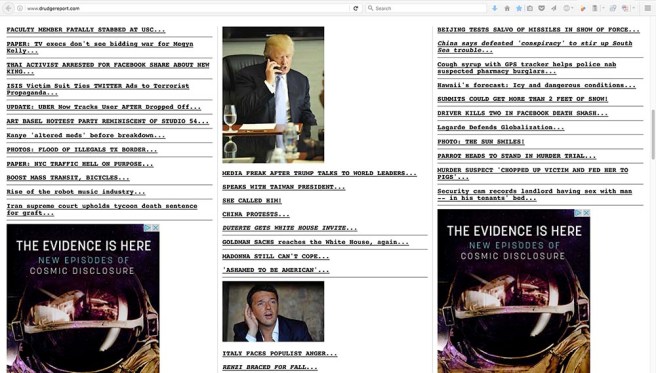This screenshot has height=373, width=656.
Task: Show bookmarks list icon beside the star
Action: tap(530, 8)
